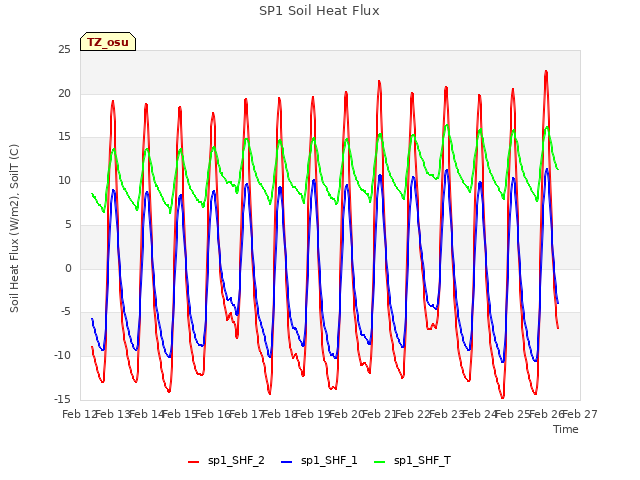
Task: Click the green sp1_SHF_T legend swatch
Action: pyautogui.click(x=380, y=462)
